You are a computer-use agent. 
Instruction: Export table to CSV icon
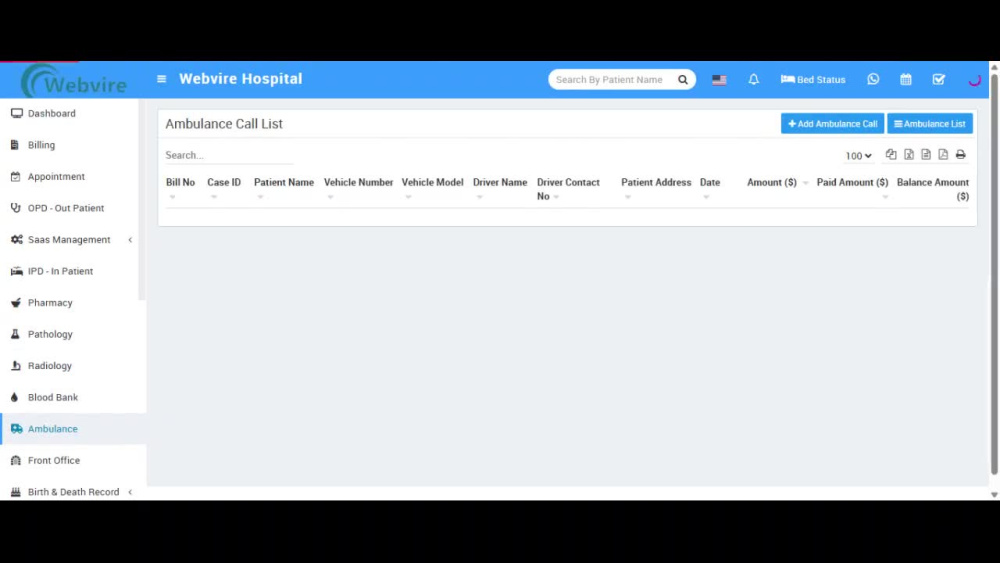point(926,155)
